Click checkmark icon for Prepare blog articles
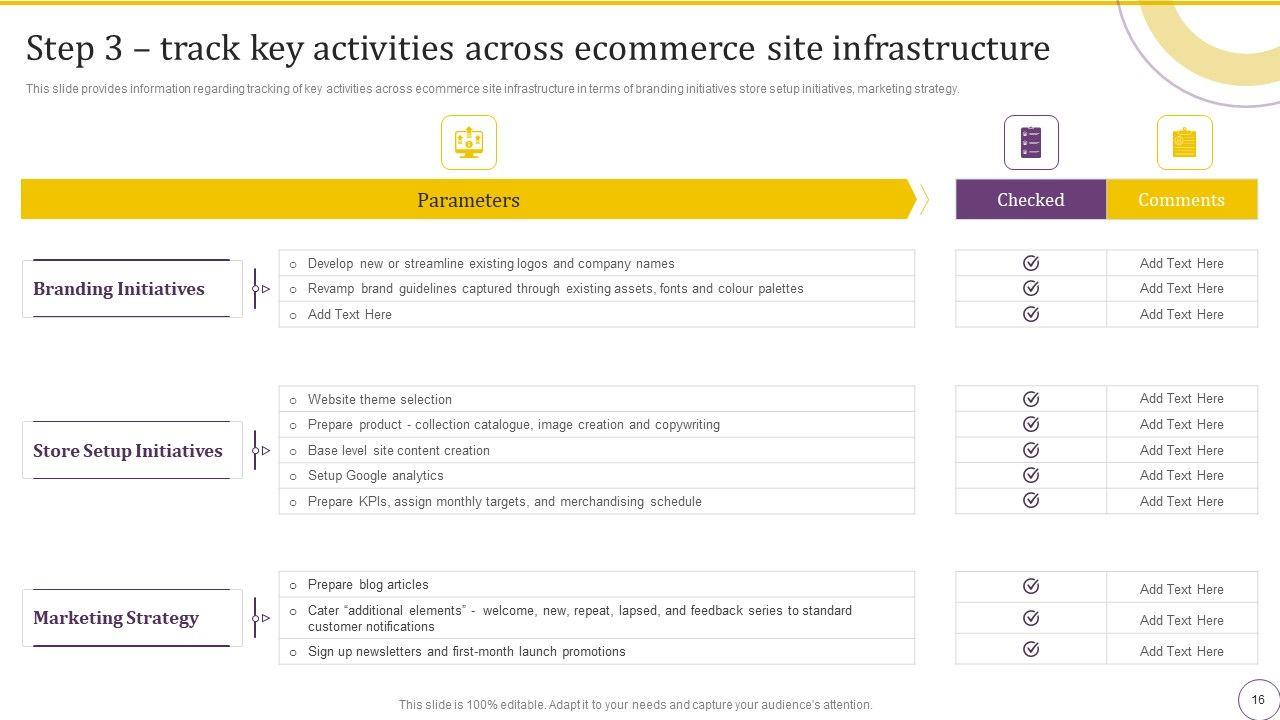The width and height of the screenshot is (1280, 720). pos(1031,586)
